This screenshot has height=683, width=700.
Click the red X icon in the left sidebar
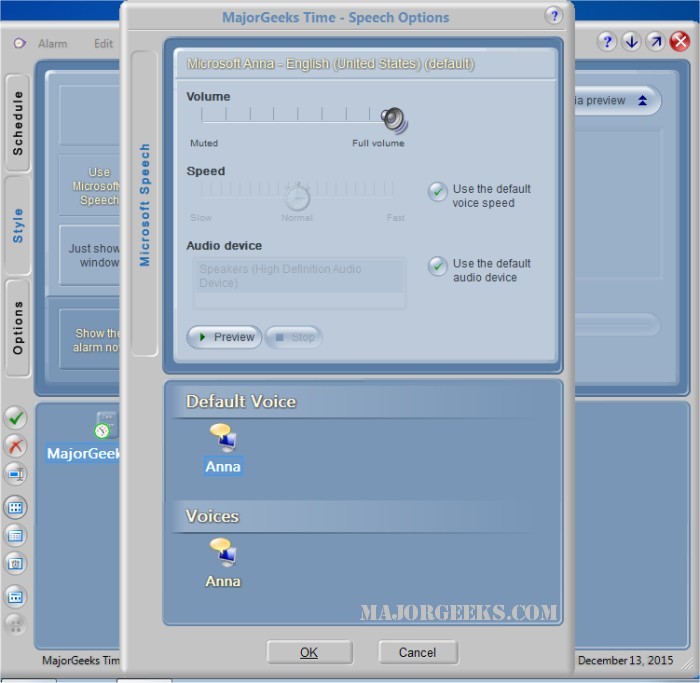pos(16,446)
